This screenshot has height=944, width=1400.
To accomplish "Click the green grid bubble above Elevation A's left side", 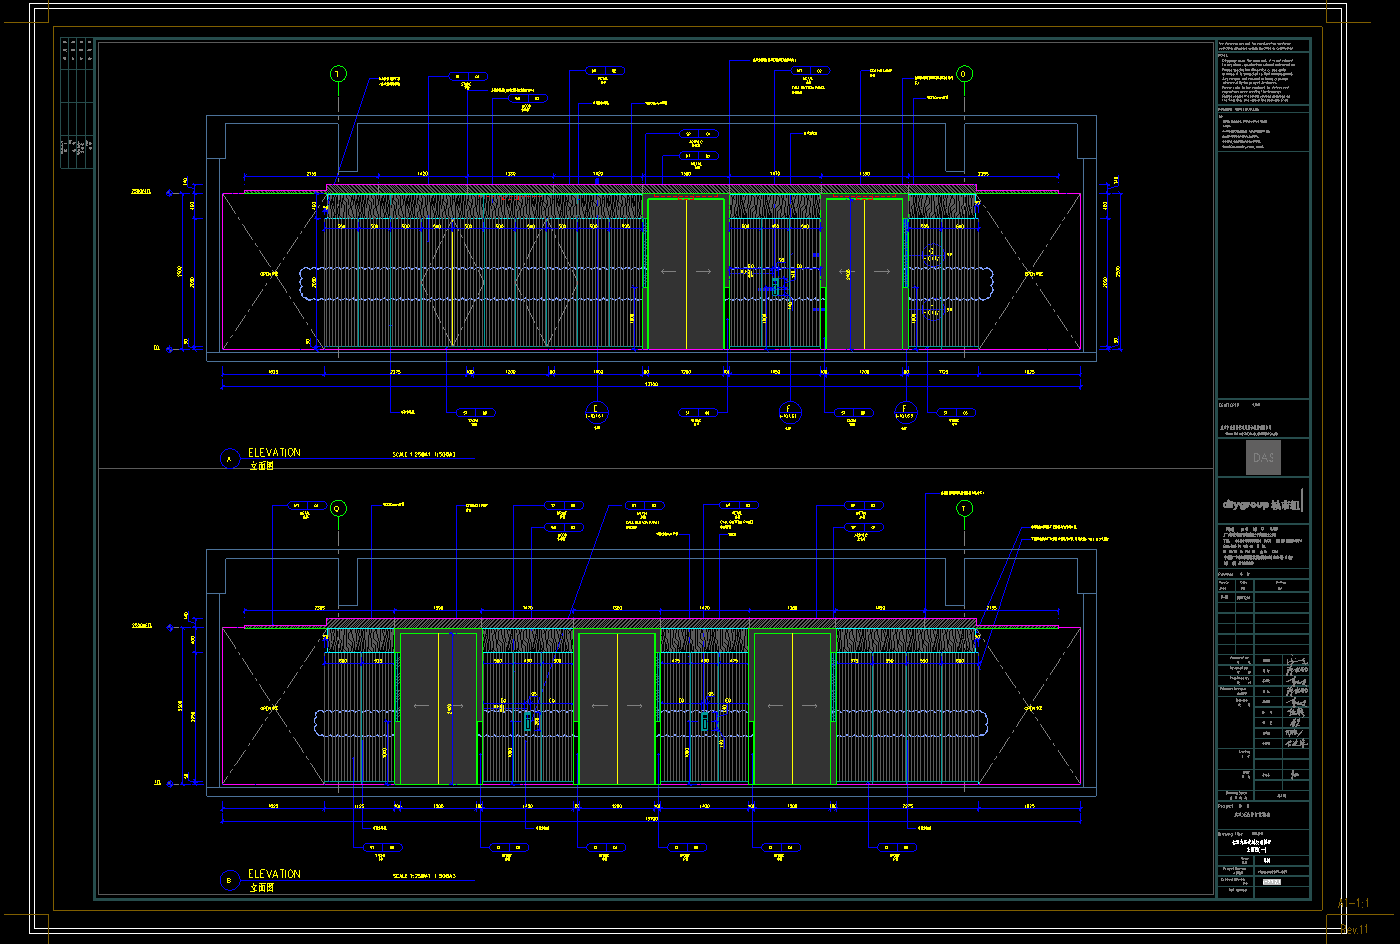I will tap(338, 74).
